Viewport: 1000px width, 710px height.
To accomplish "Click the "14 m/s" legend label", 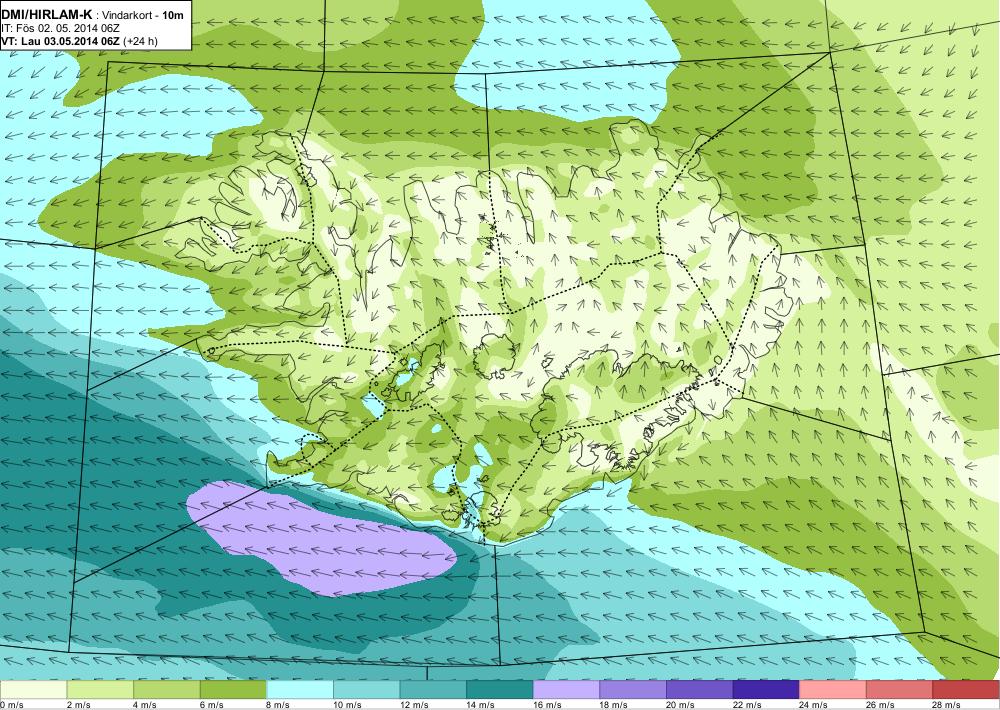I will pos(481,705).
